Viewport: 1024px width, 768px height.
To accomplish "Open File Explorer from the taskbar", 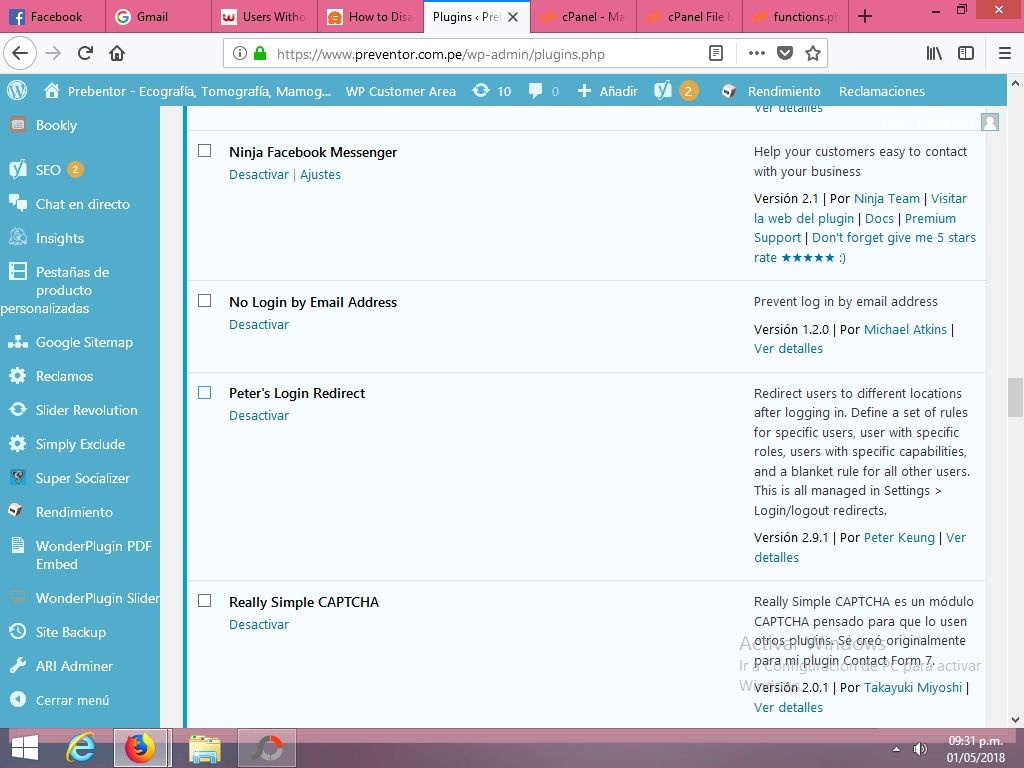I will (204, 748).
